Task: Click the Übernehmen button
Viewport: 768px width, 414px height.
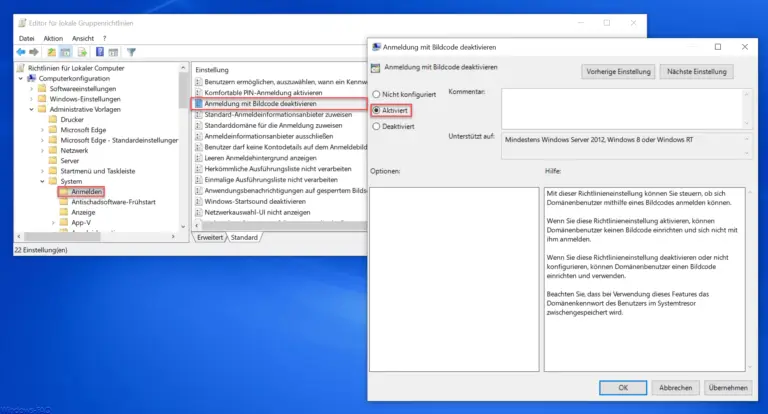Action: click(728, 388)
